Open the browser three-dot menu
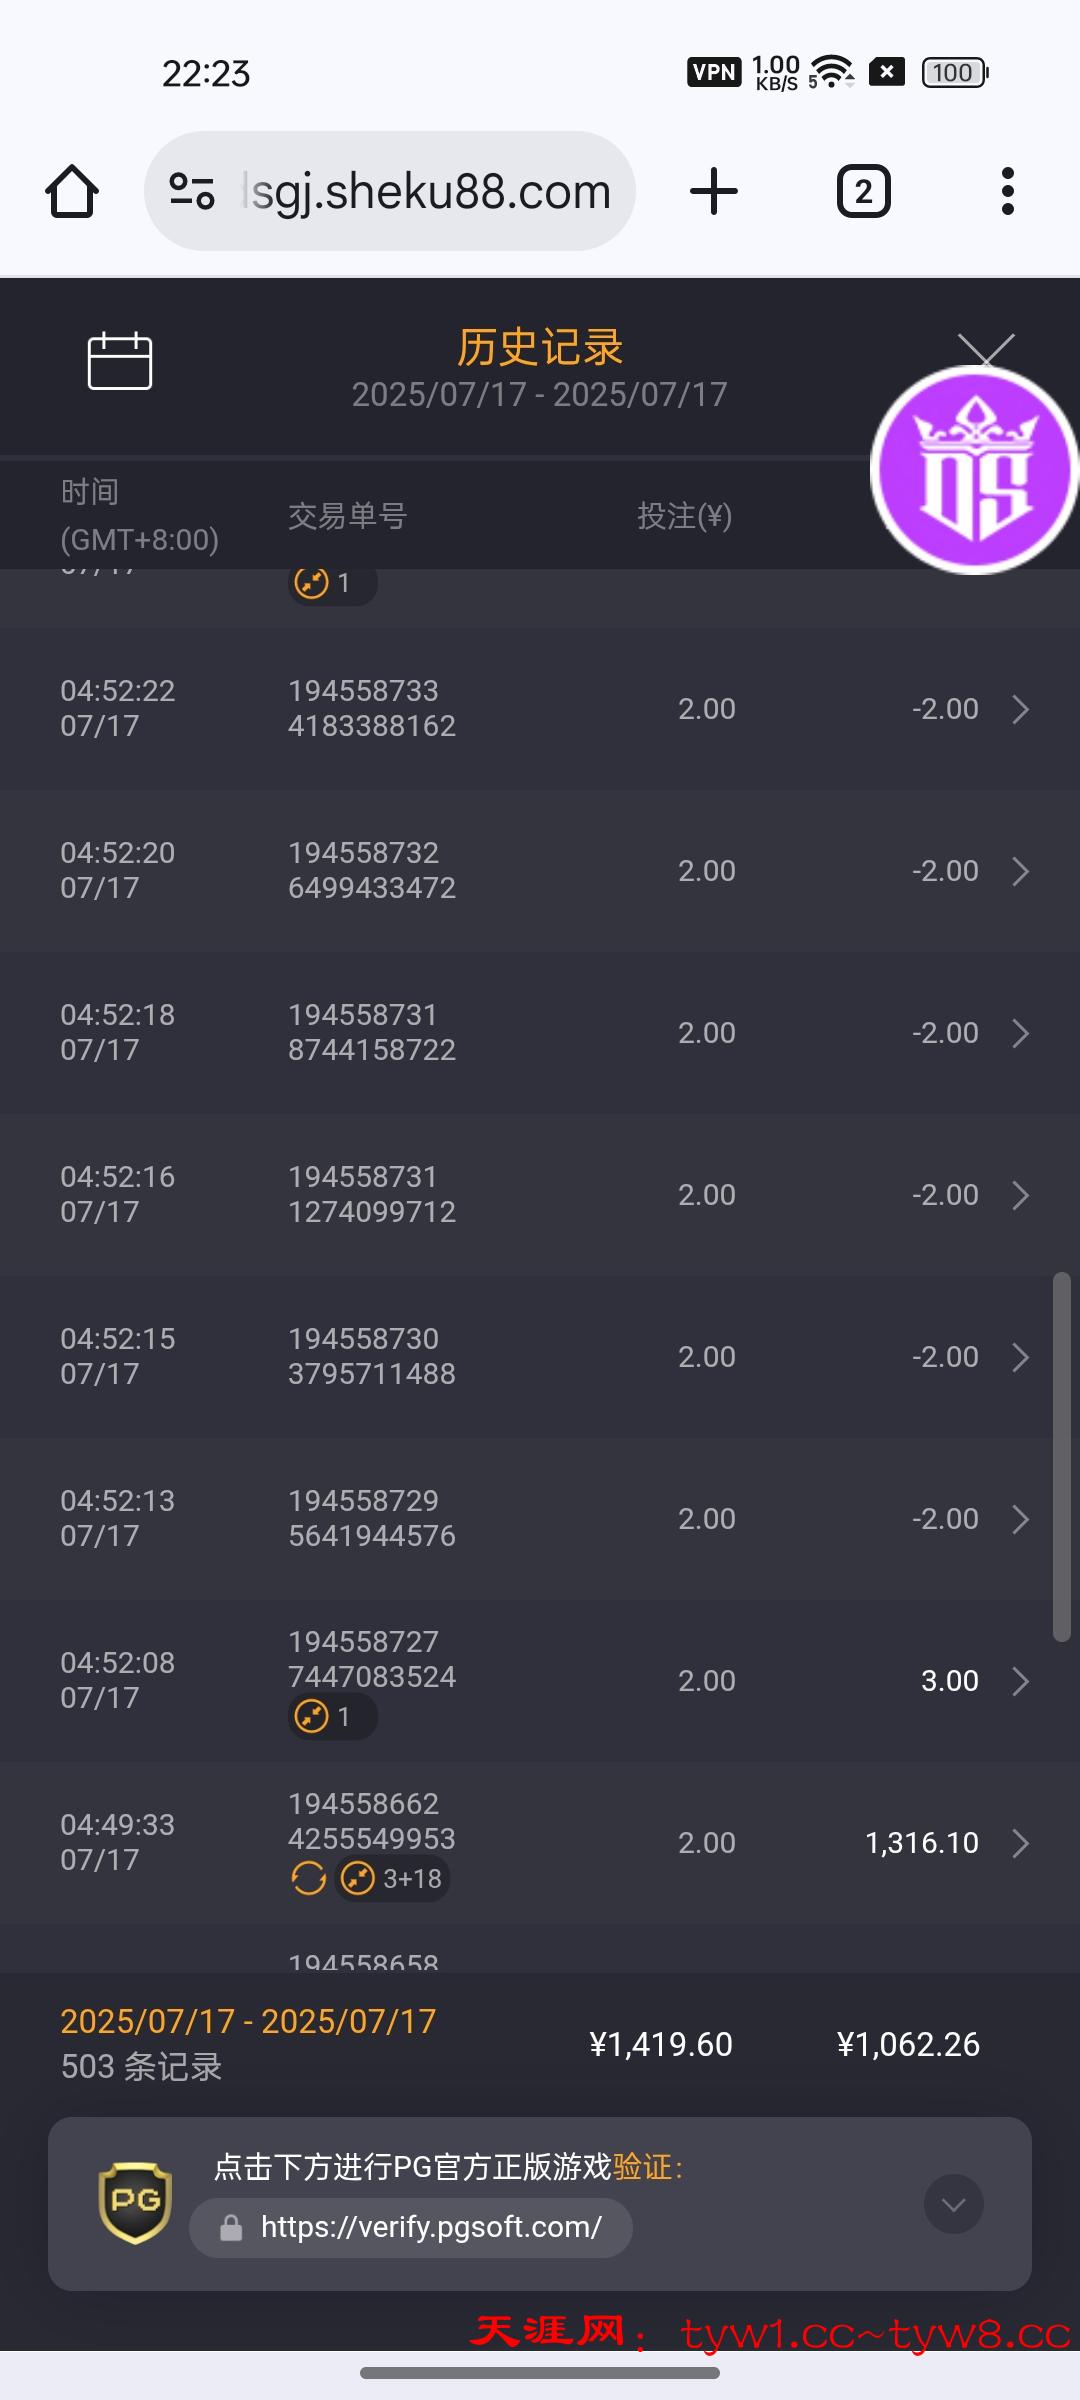Viewport: 1080px width, 2400px height. tap(1007, 191)
